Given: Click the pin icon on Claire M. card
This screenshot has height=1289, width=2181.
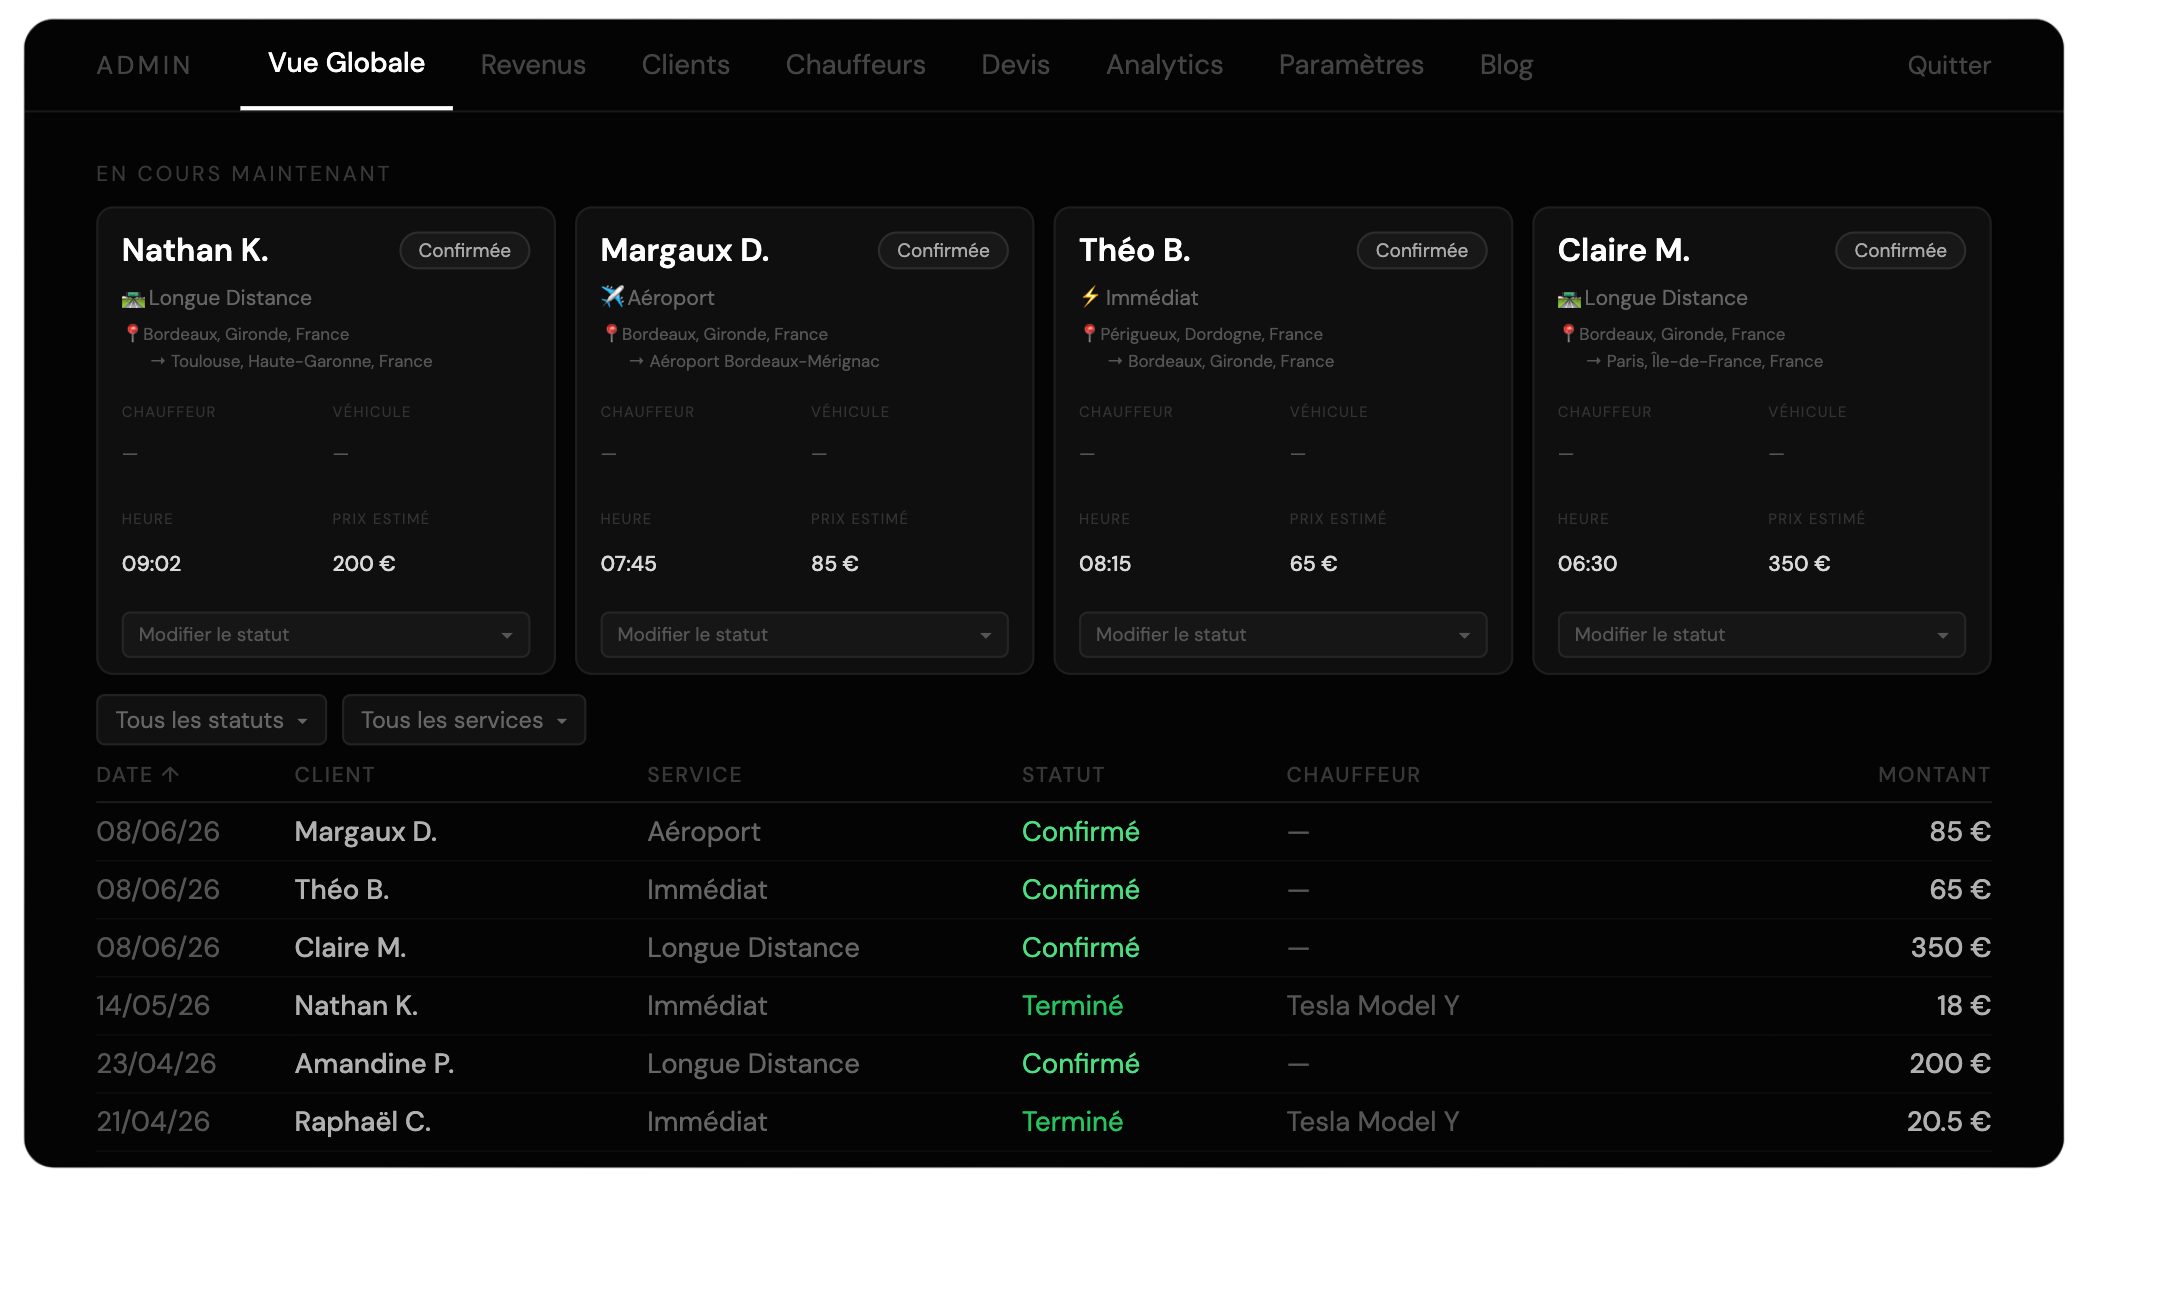Looking at the screenshot, I should tap(1568, 334).
